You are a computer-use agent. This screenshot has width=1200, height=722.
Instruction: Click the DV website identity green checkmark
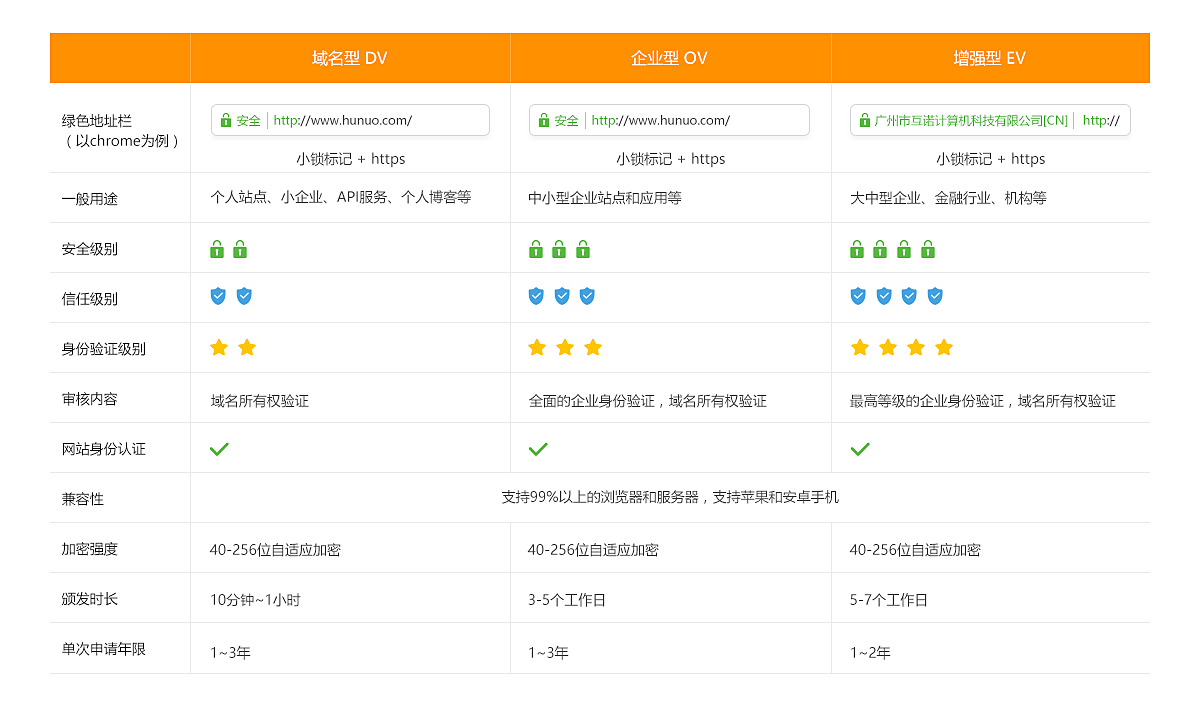click(219, 449)
